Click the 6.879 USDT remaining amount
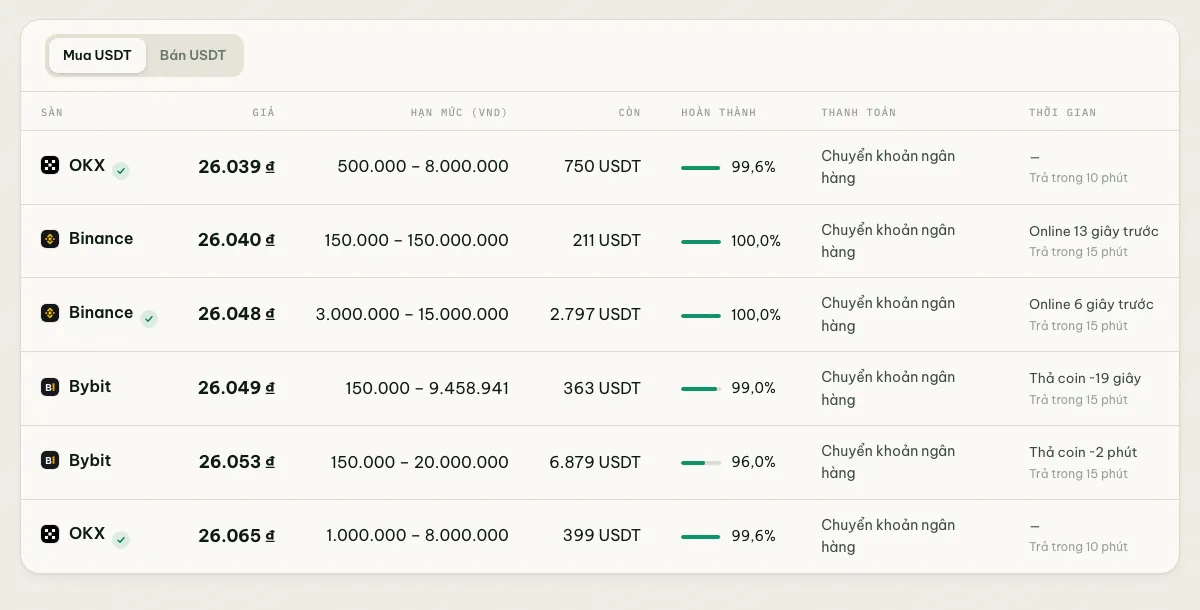 tap(595, 463)
